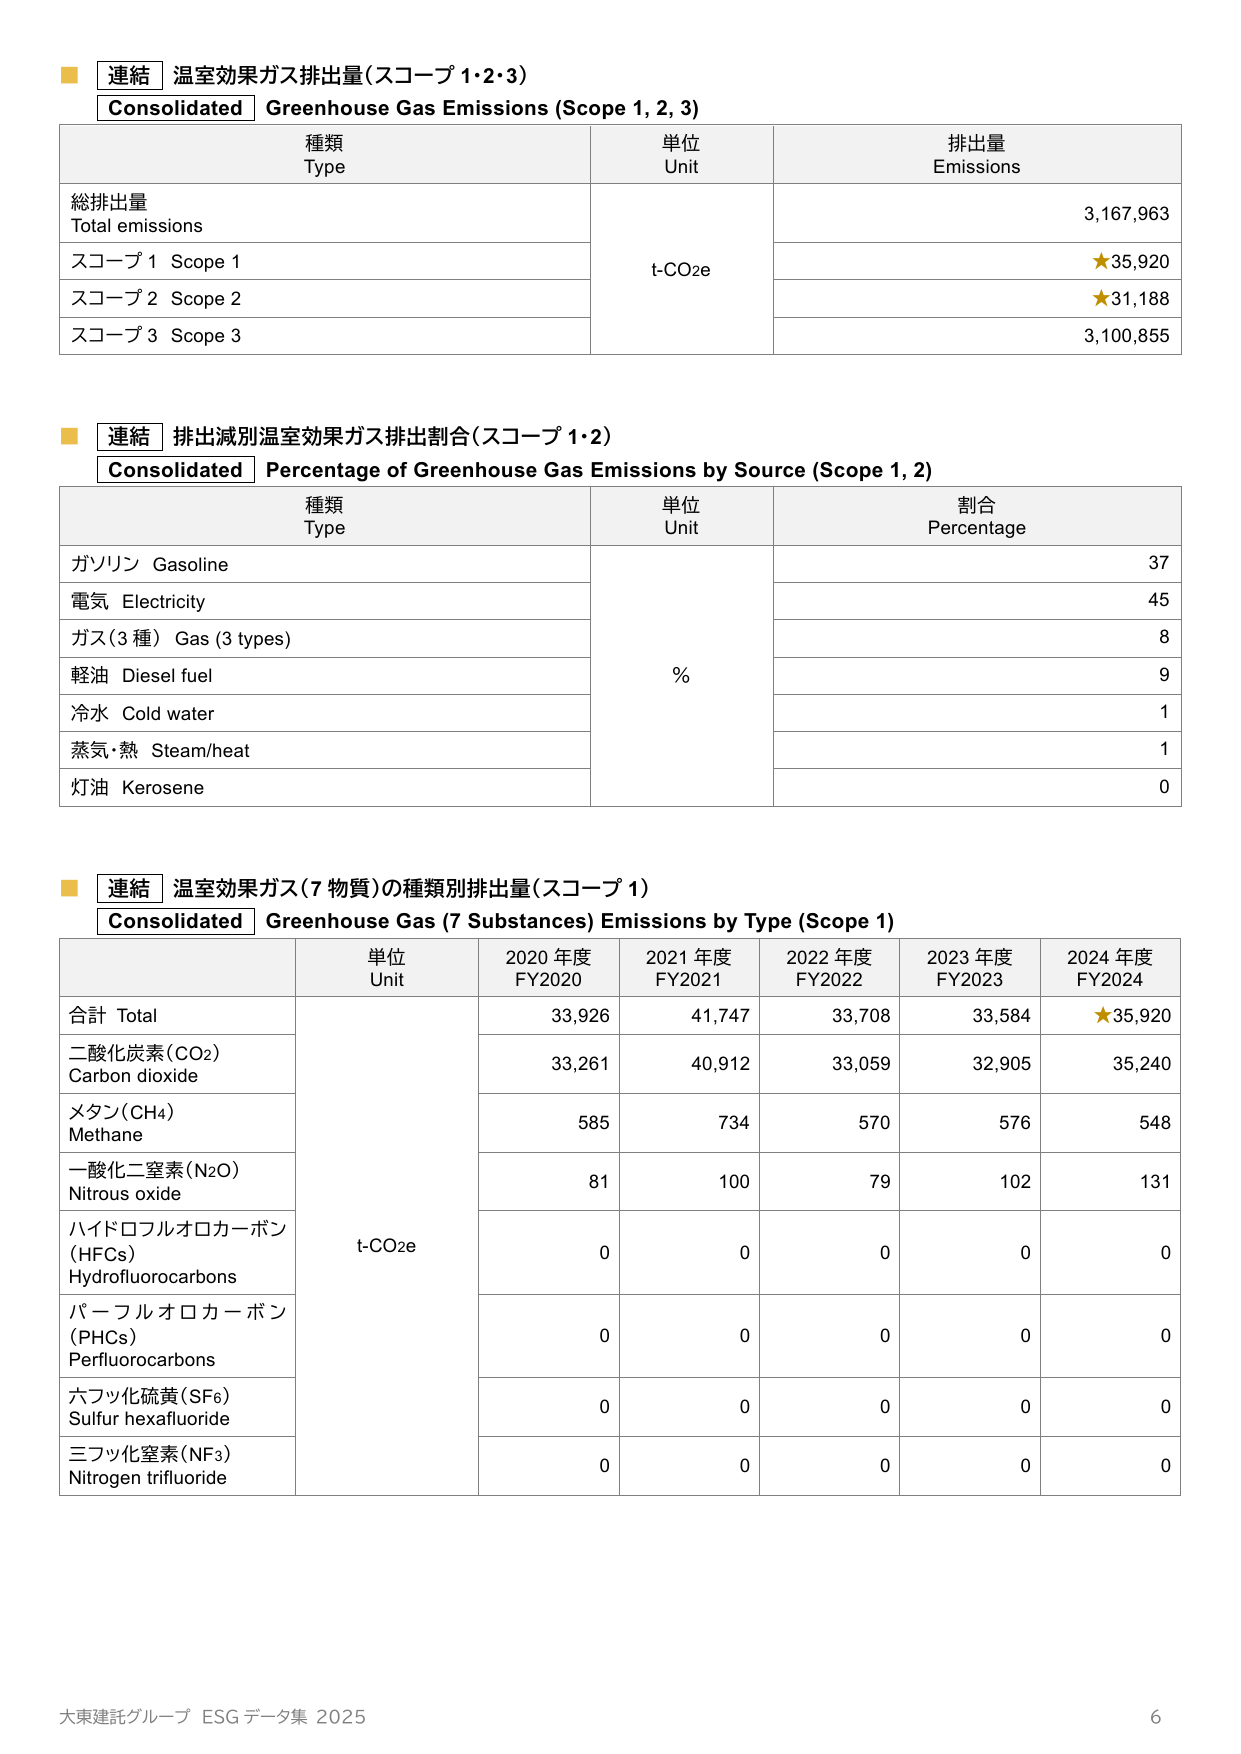
Task: Click the FY2020 total value 33,926
Action: click(x=580, y=1016)
